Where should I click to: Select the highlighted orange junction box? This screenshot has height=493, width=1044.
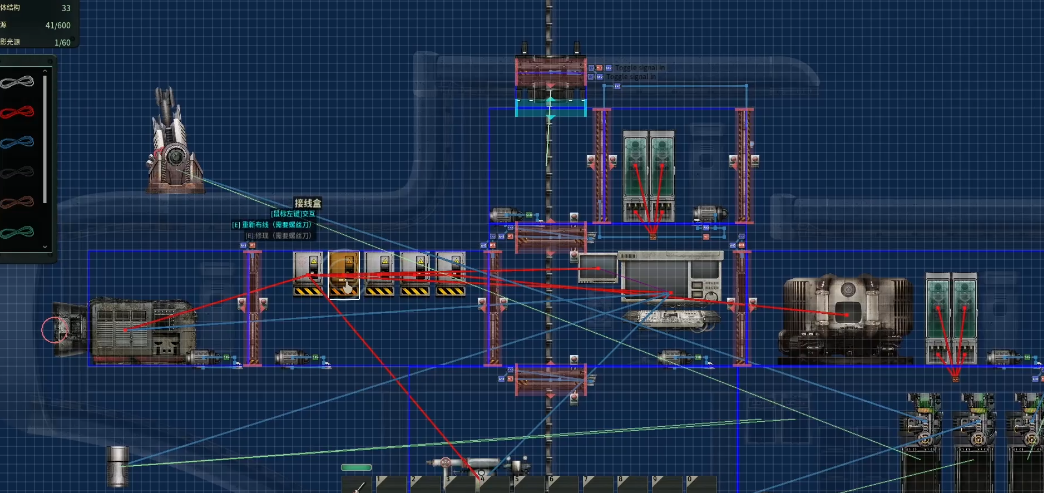(344, 274)
